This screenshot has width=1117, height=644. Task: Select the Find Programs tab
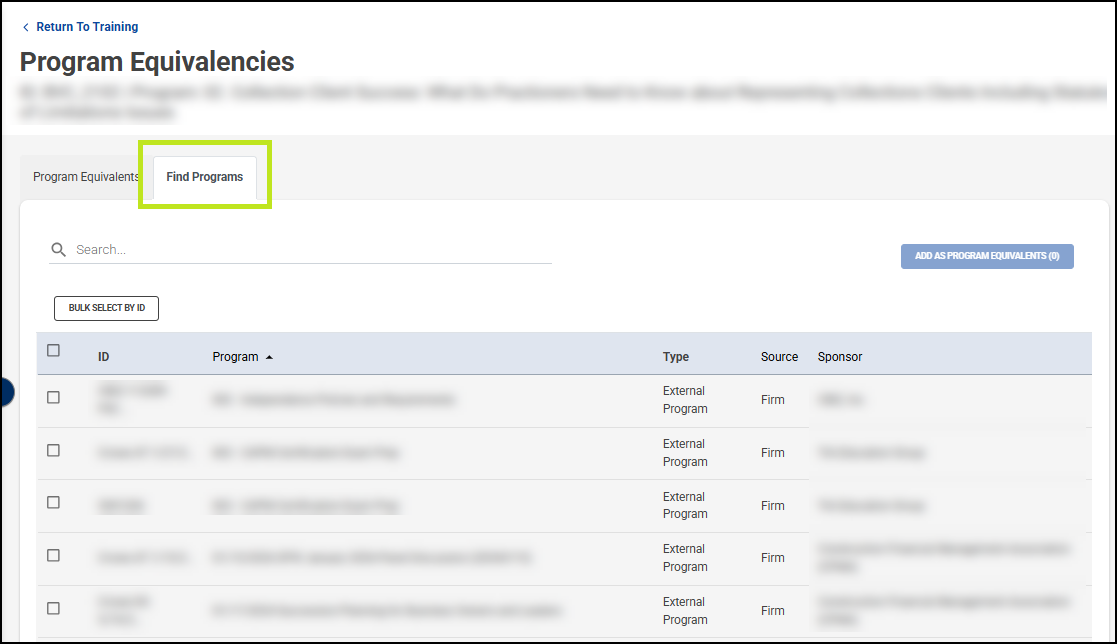point(205,177)
